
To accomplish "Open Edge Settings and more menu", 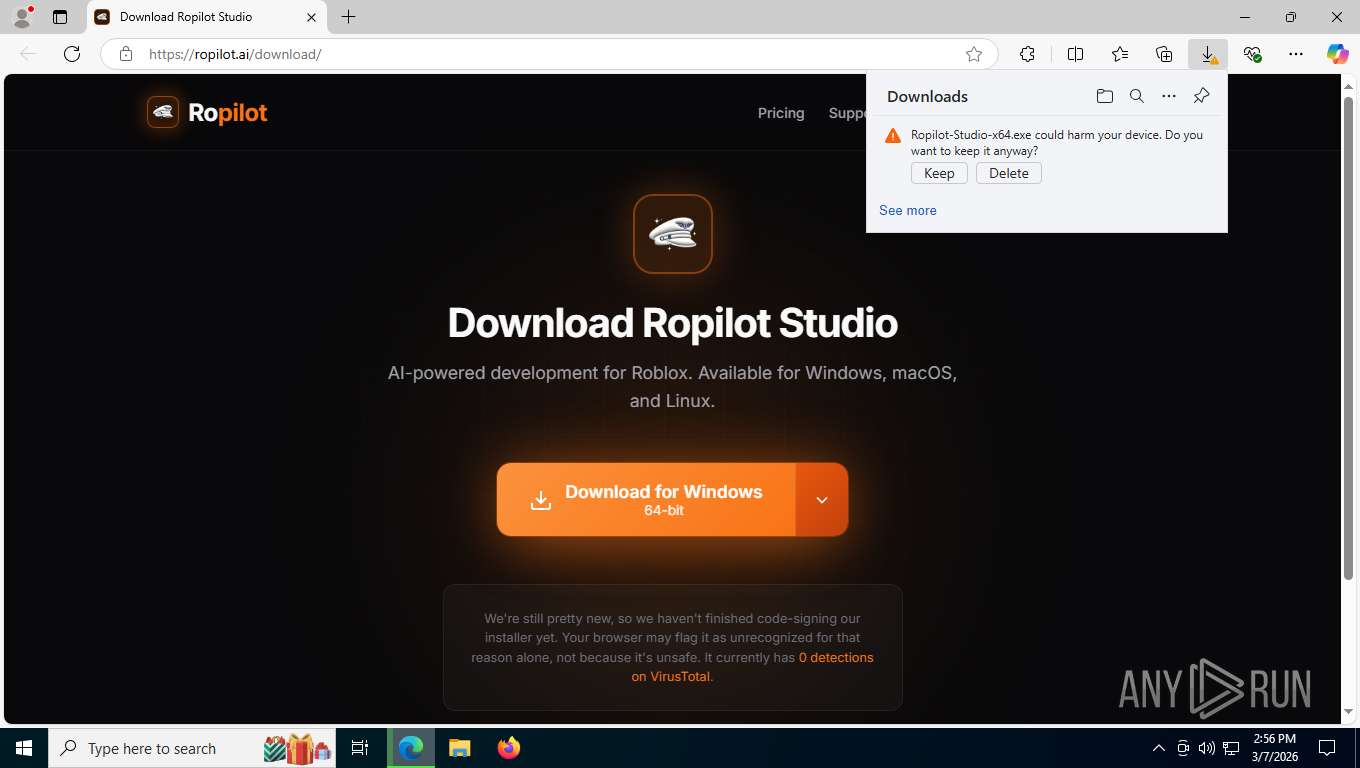I will (x=1296, y=54).
